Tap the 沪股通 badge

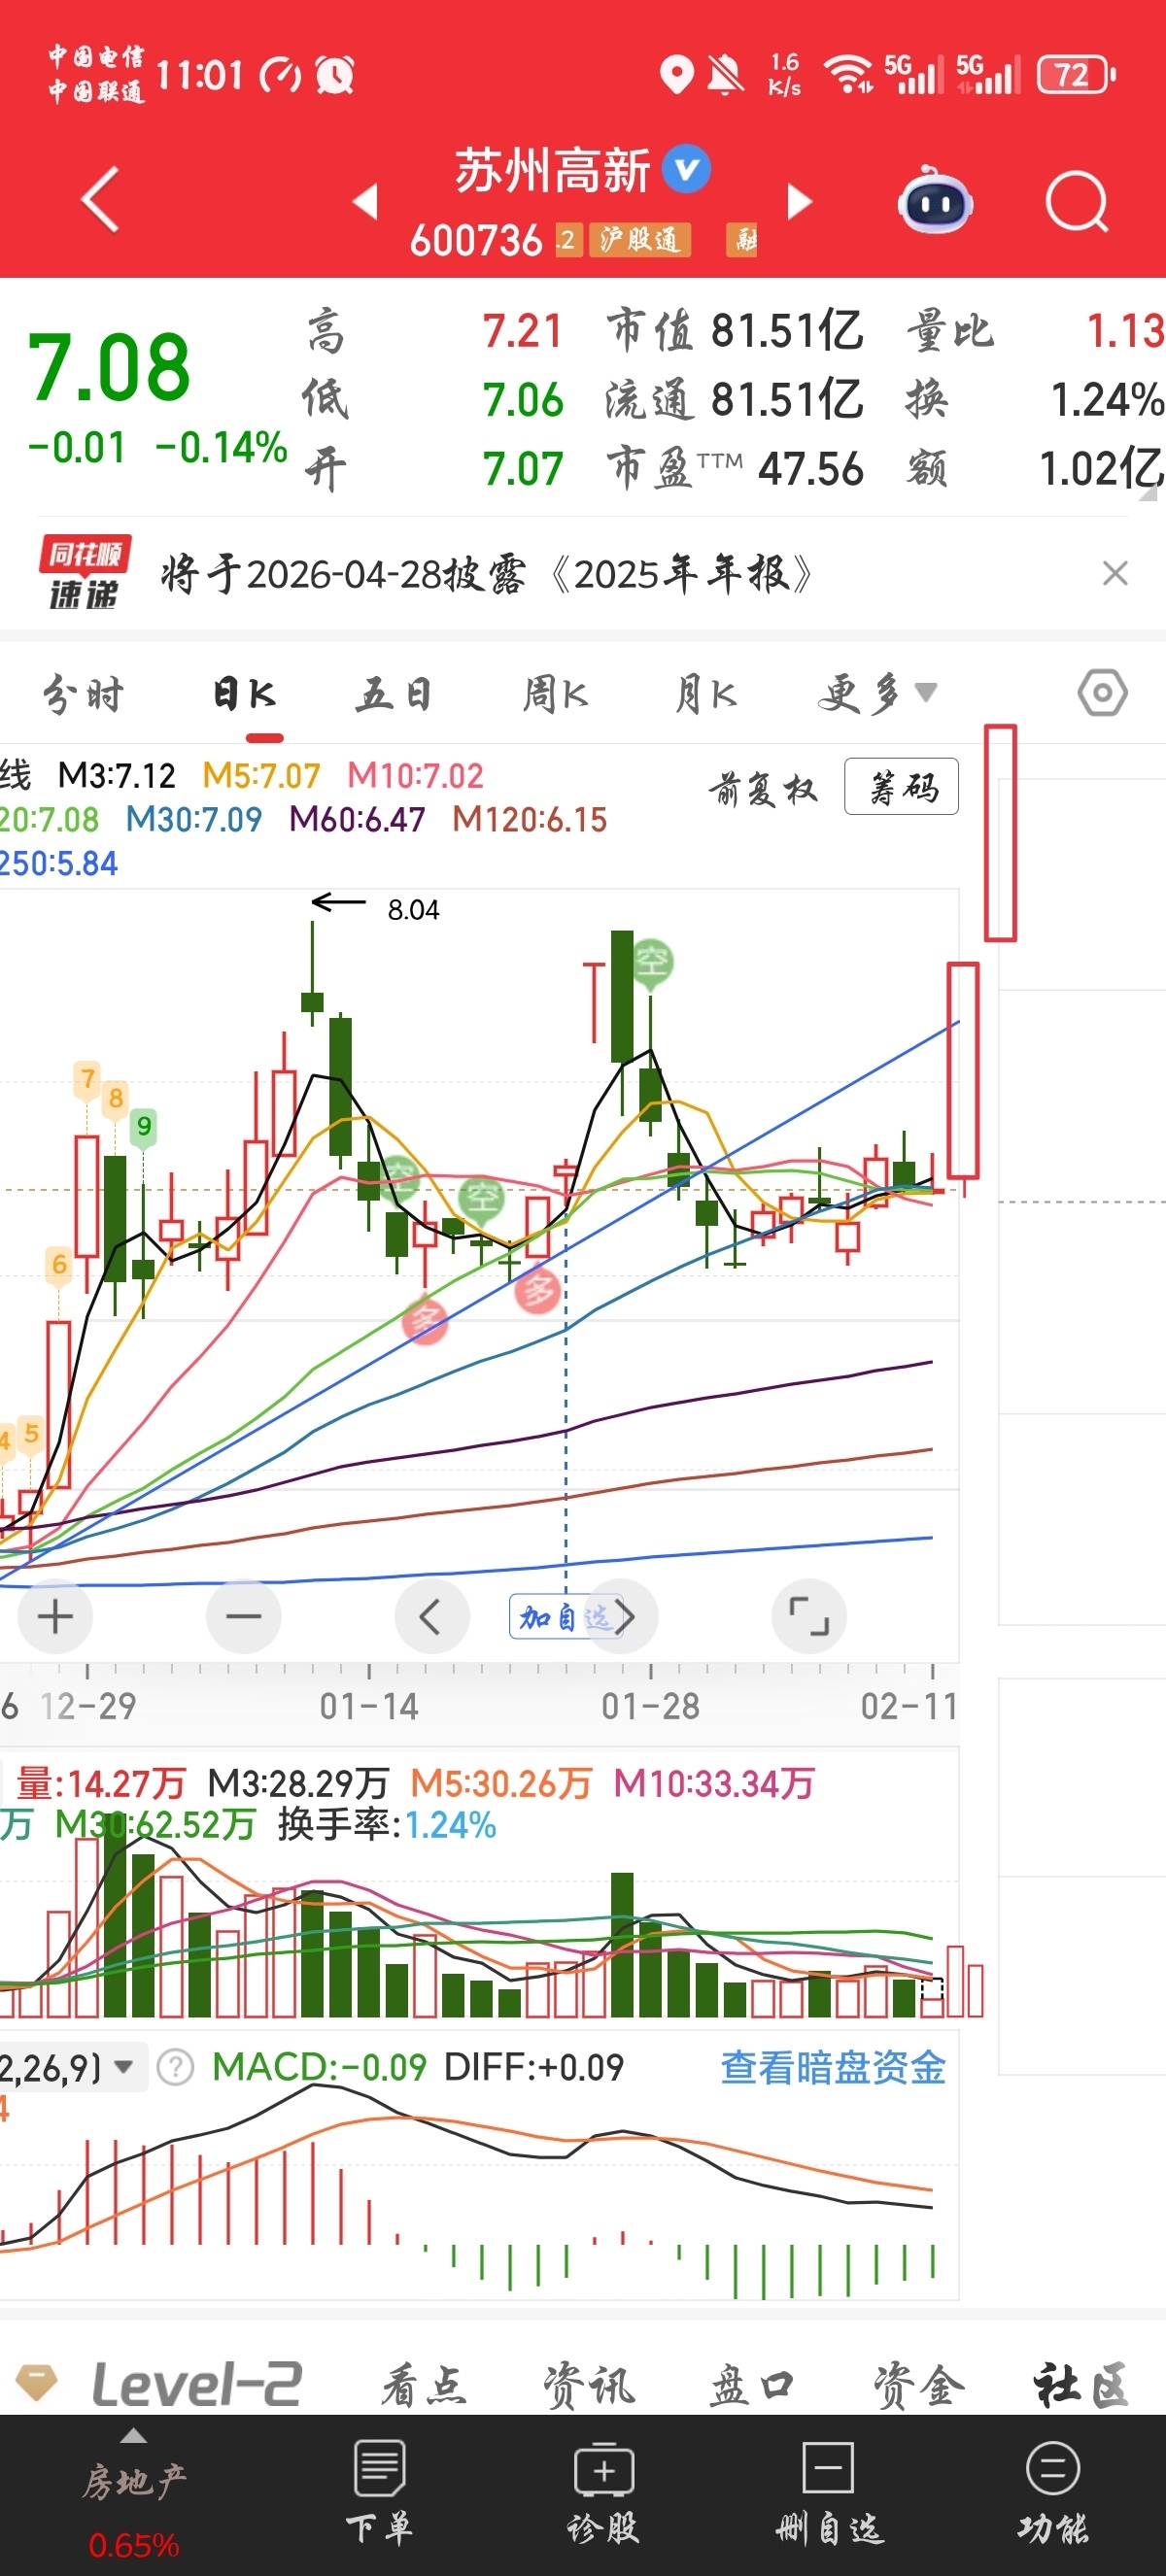point(640,239)
